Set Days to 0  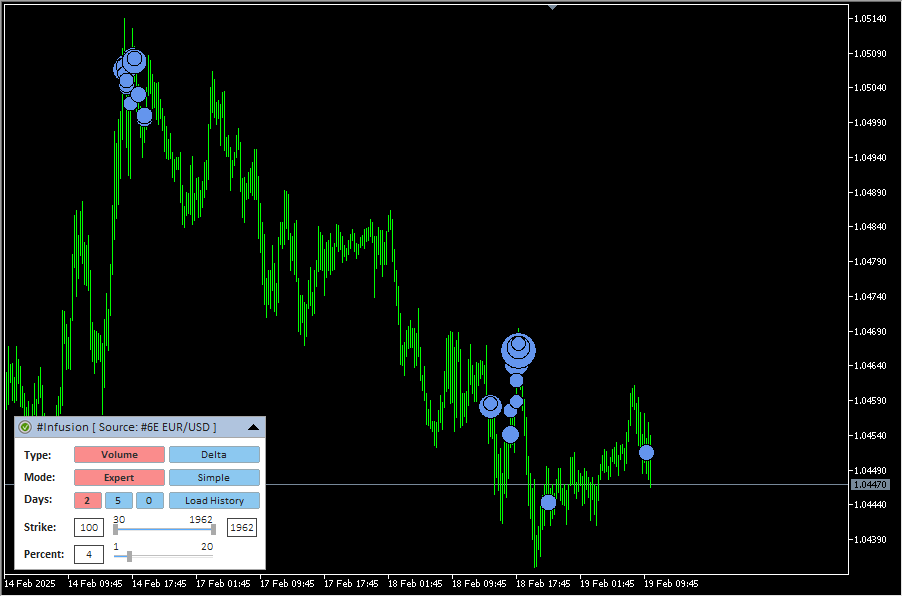pos(149,501)
